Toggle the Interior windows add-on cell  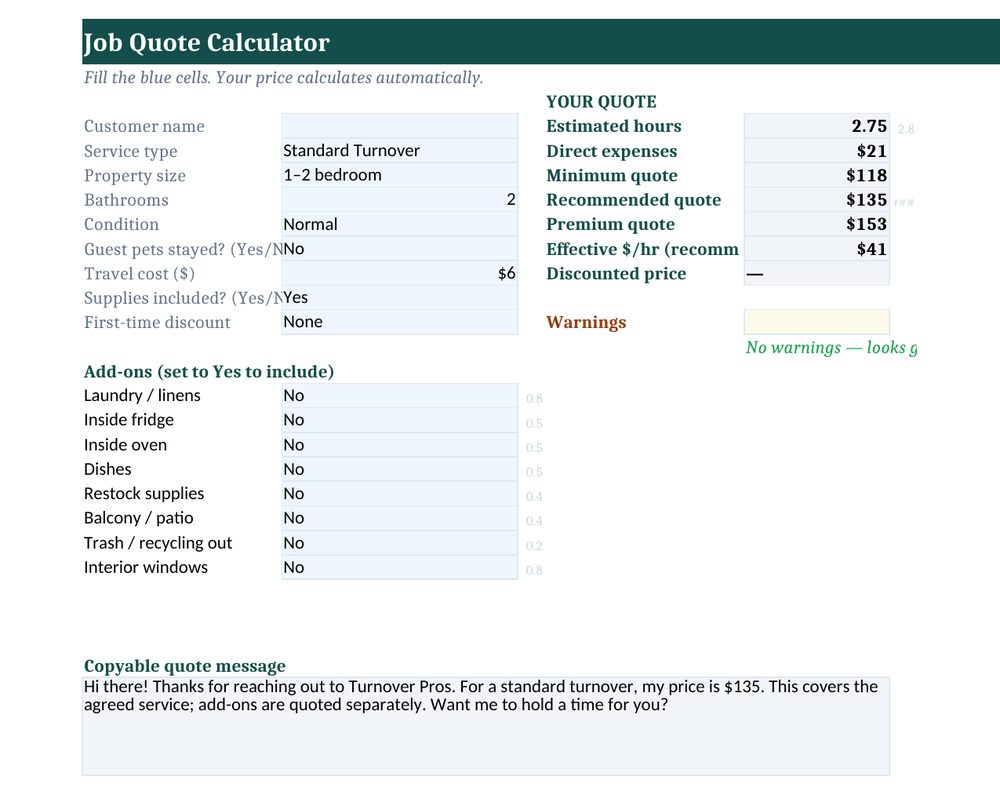pyautogui.click(x=399, y=567)
